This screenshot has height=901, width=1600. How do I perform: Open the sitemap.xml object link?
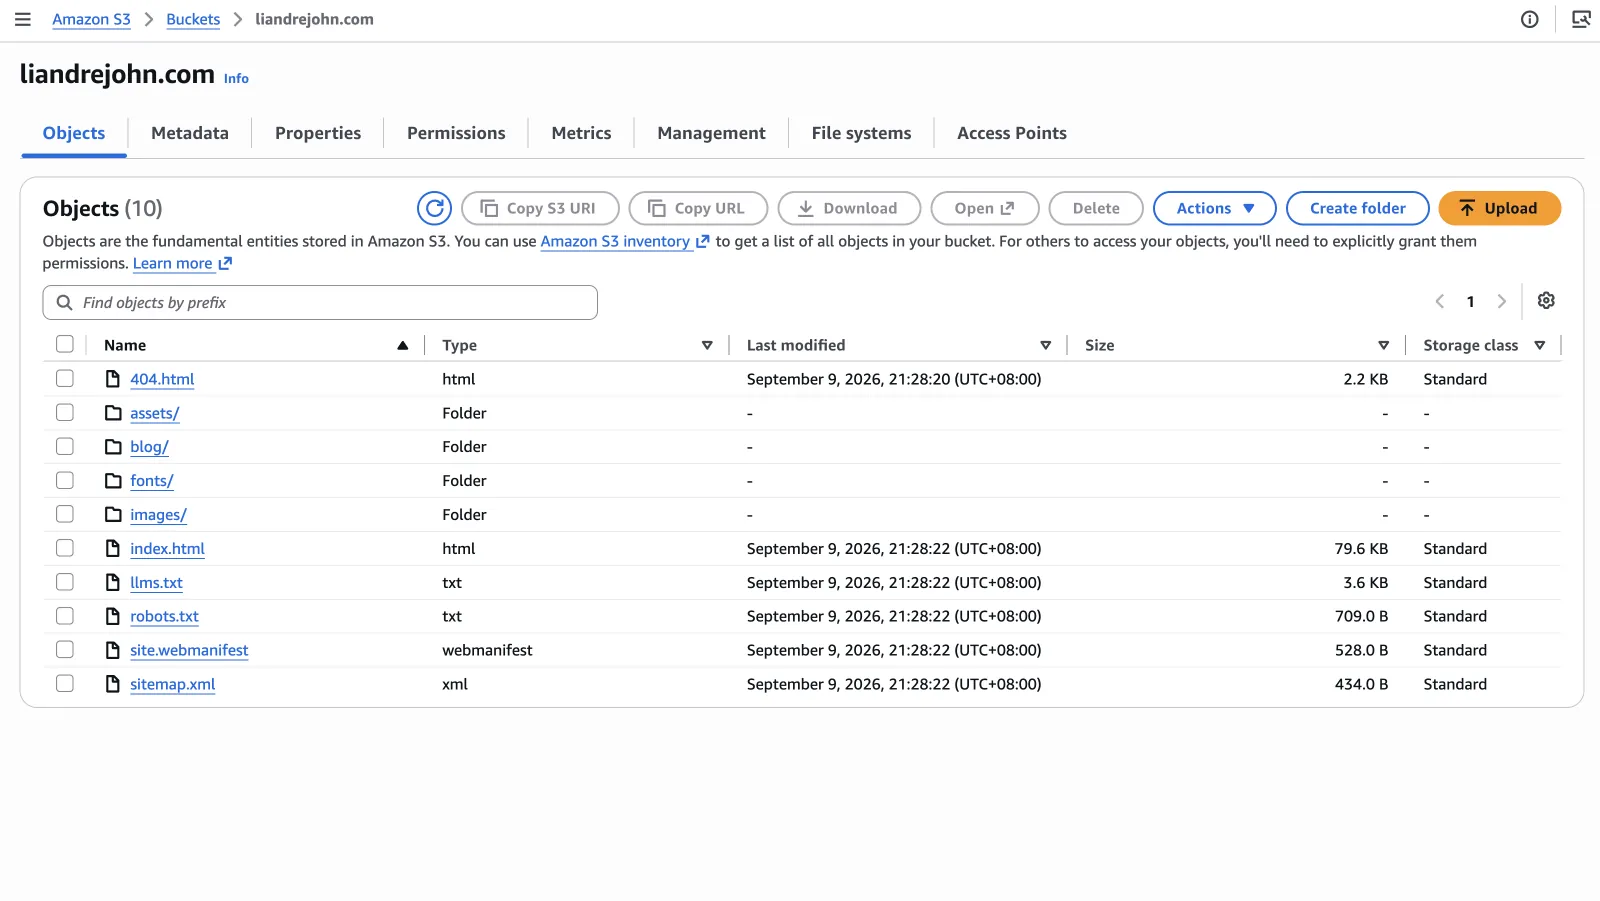(x=173, y=684)
